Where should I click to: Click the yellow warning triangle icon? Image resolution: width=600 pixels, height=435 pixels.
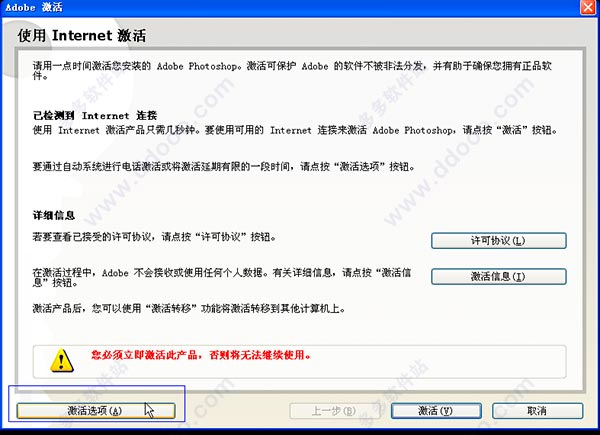[62, 360]
